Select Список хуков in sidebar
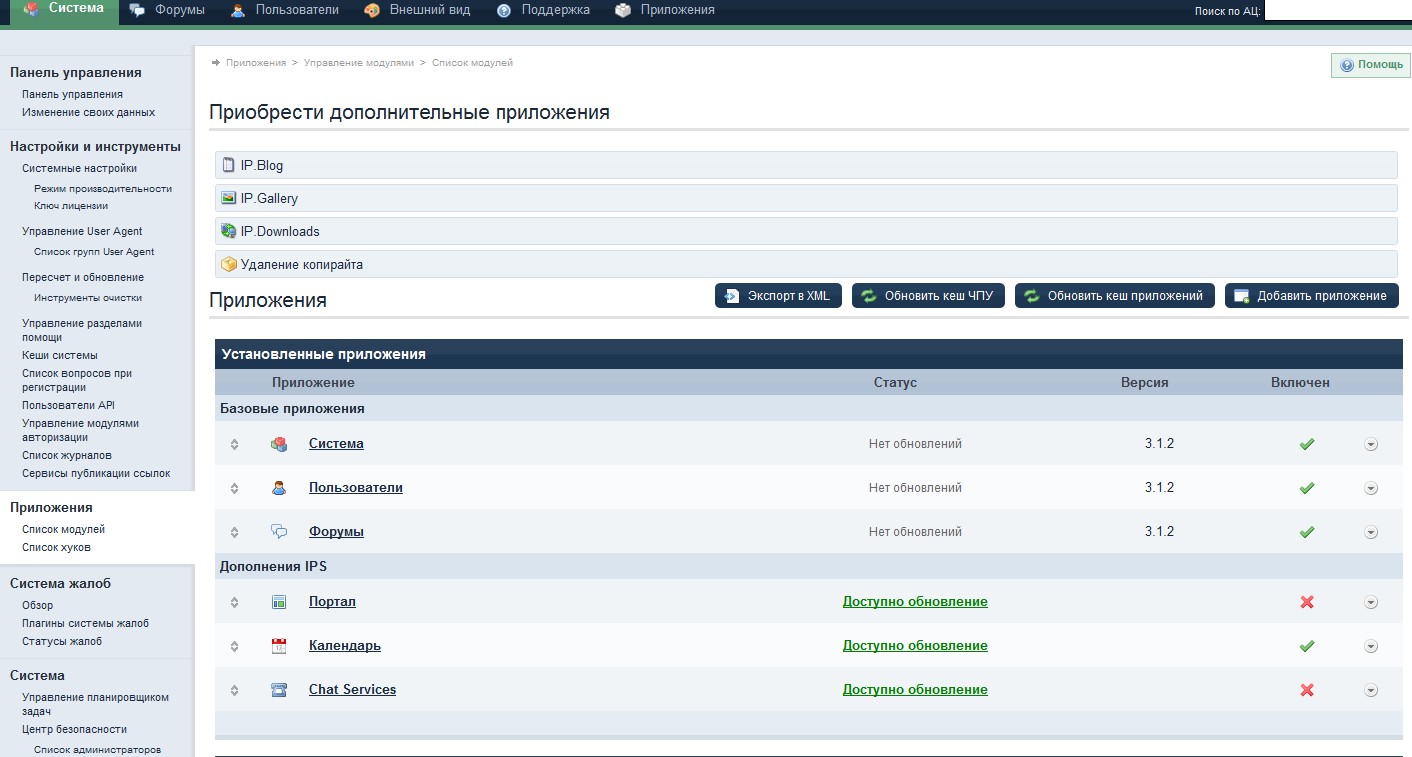 tap(56, 547)
